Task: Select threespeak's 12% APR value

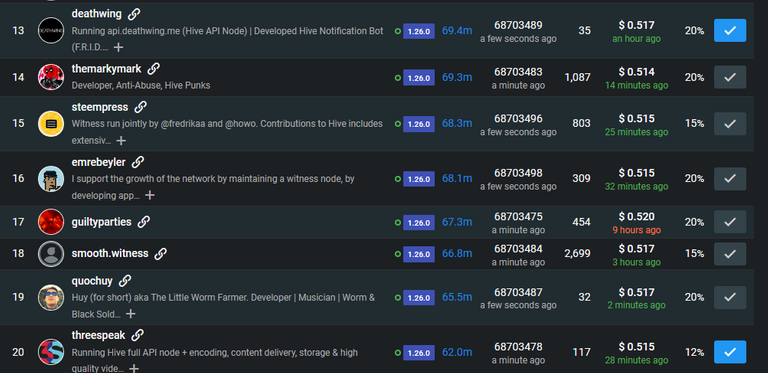Action: tap(695, 352)
